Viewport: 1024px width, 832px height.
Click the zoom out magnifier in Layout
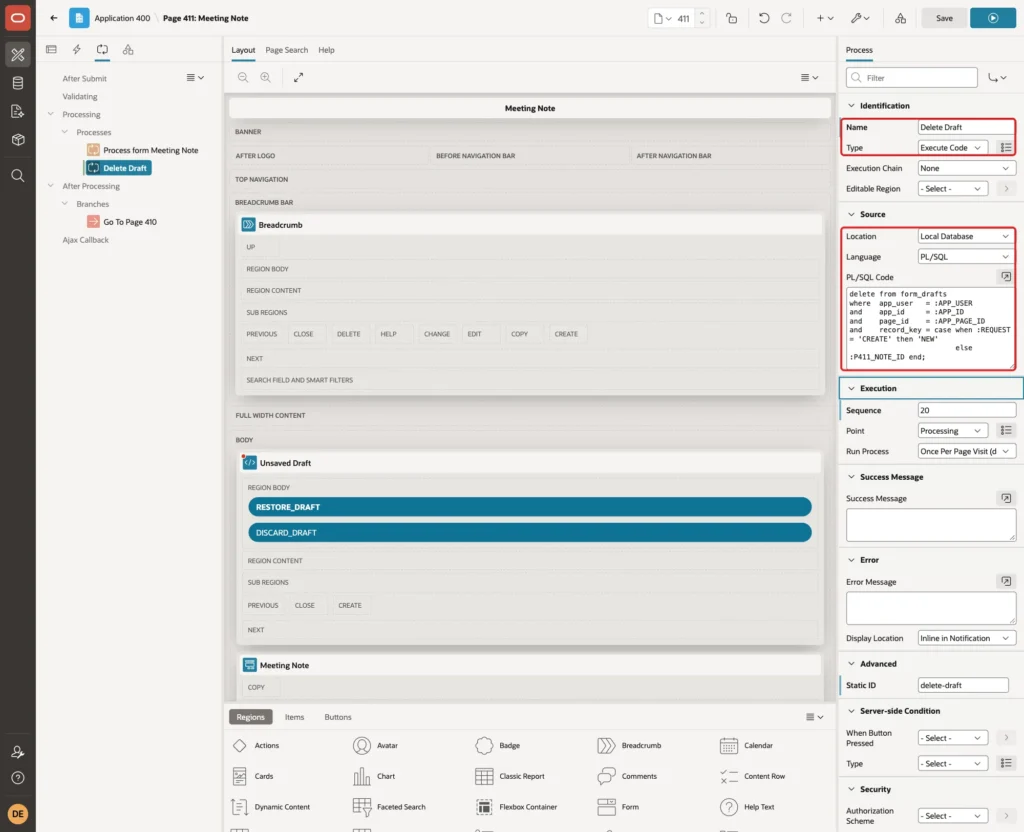click(243, 77)
